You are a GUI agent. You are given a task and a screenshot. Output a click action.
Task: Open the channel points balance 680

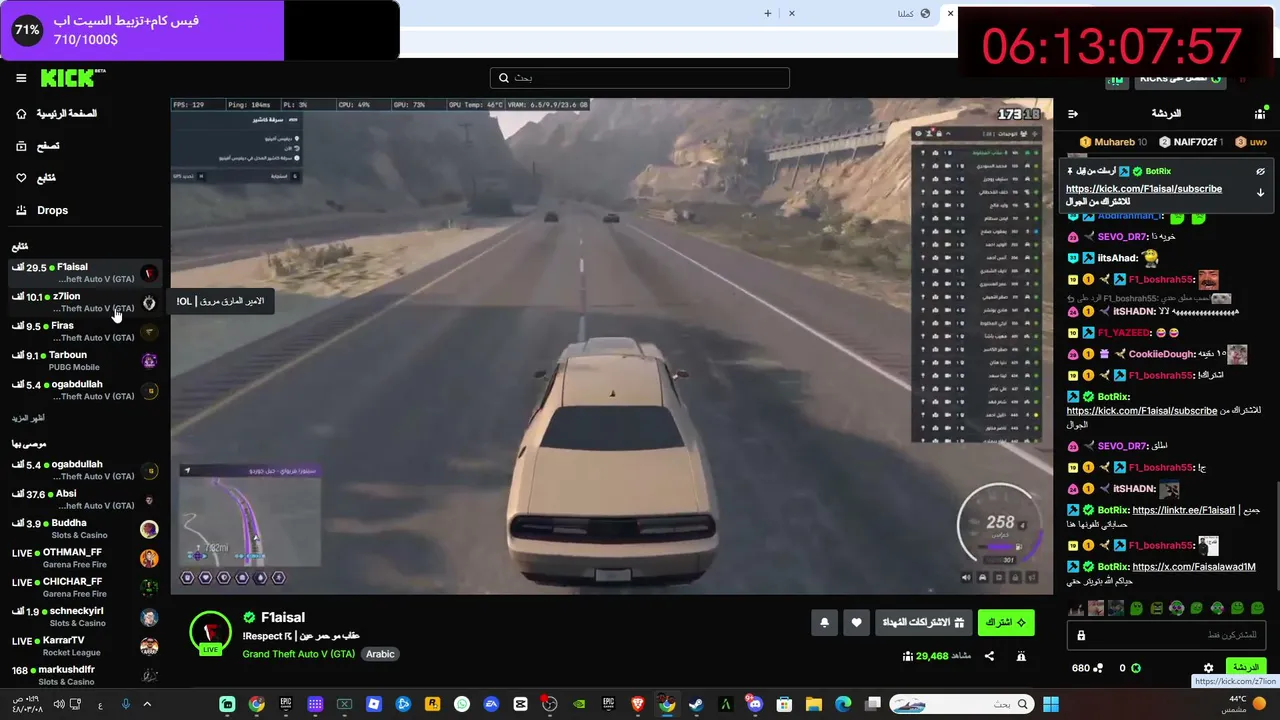[x=1087, y=668]
